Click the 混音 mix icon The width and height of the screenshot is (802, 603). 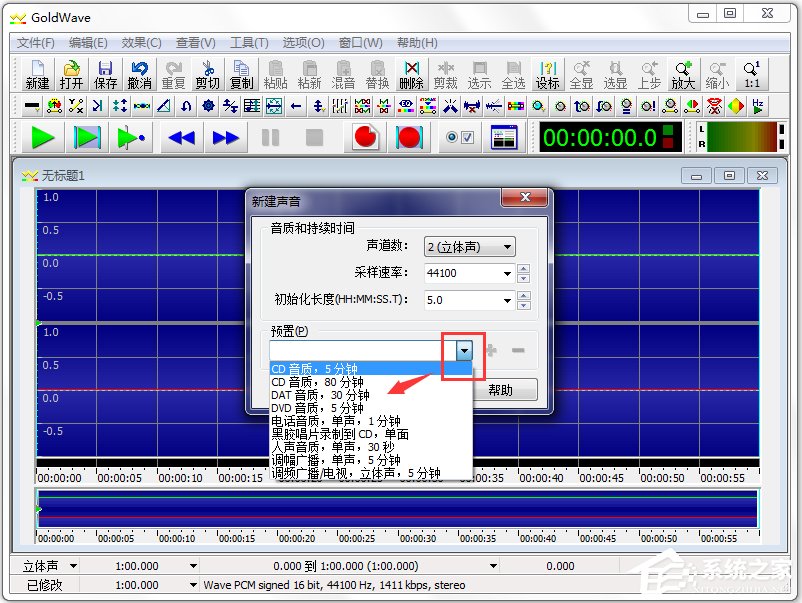pyautogui.click(x=343, y=75)
